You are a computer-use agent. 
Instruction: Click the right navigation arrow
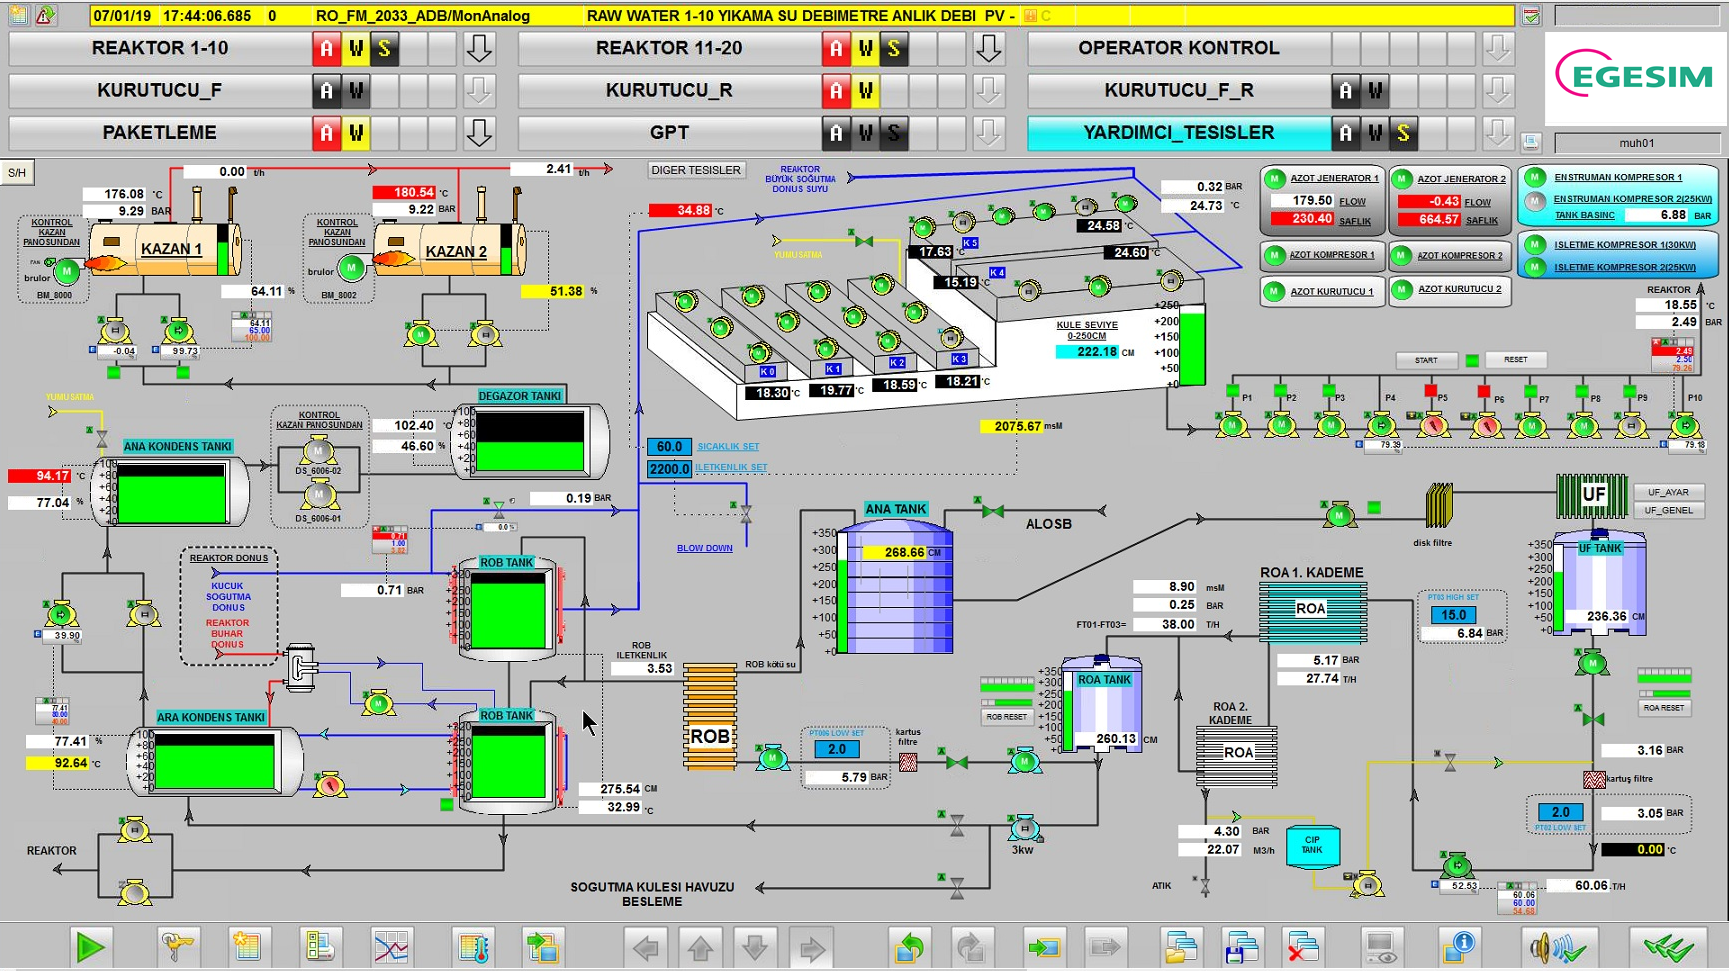(x=810, y=946)
